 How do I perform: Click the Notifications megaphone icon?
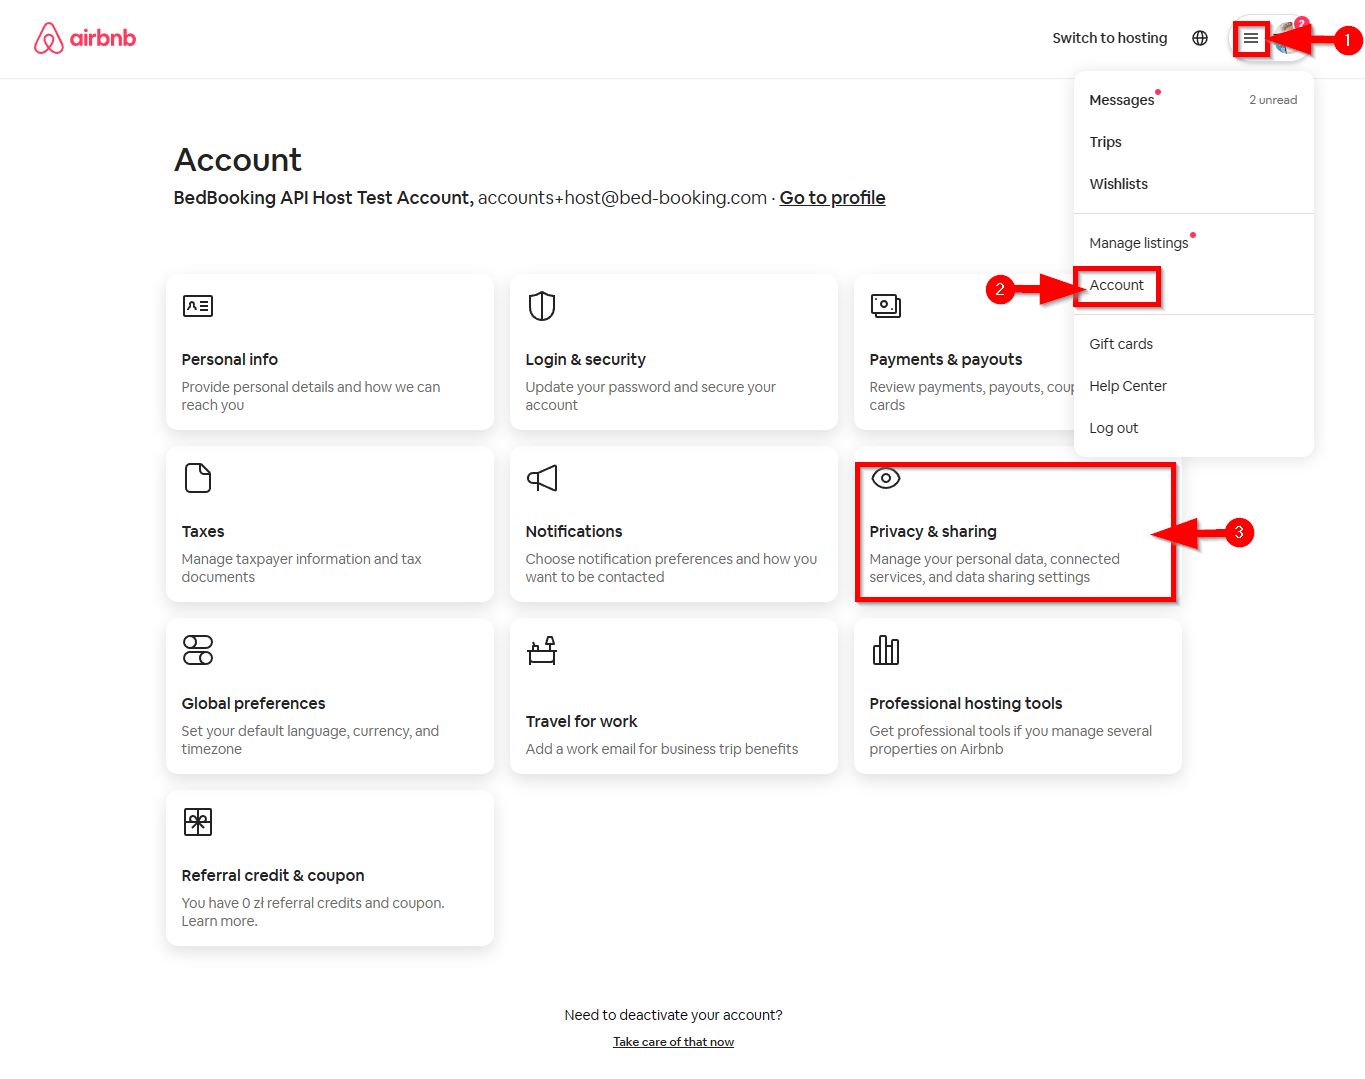(542, 478)
